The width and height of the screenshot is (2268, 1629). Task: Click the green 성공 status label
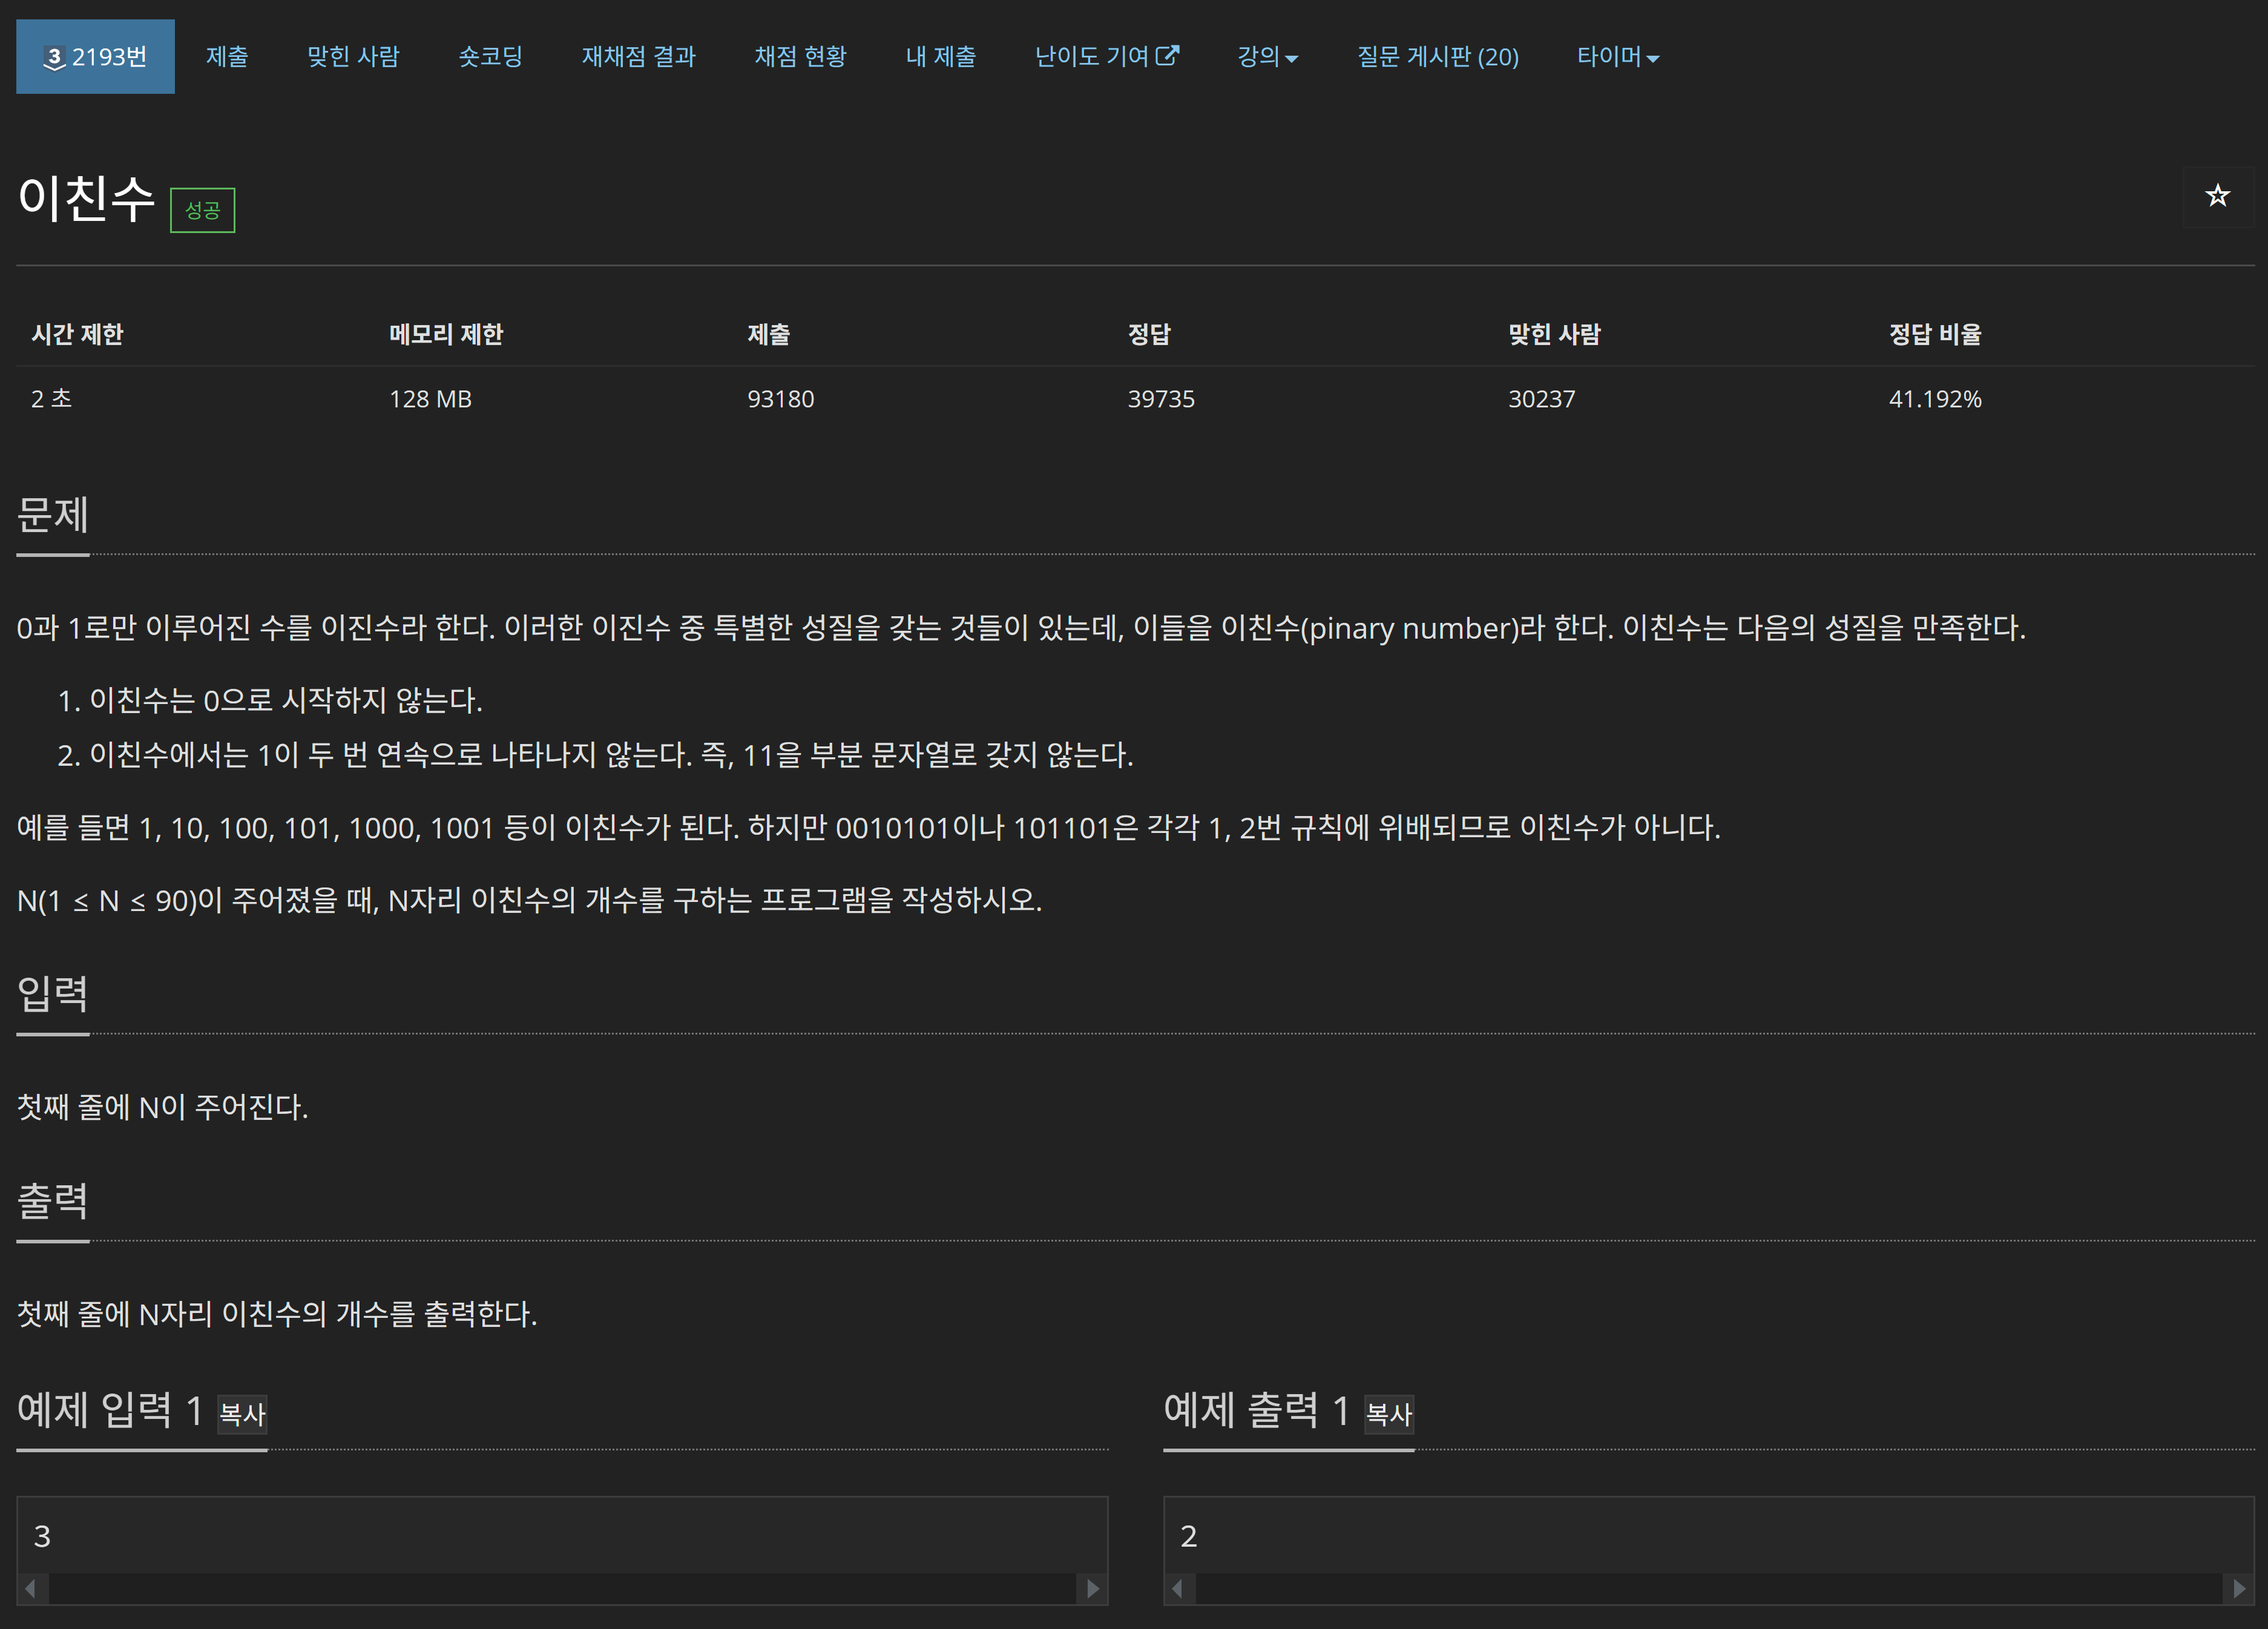(x=202, y=210)
